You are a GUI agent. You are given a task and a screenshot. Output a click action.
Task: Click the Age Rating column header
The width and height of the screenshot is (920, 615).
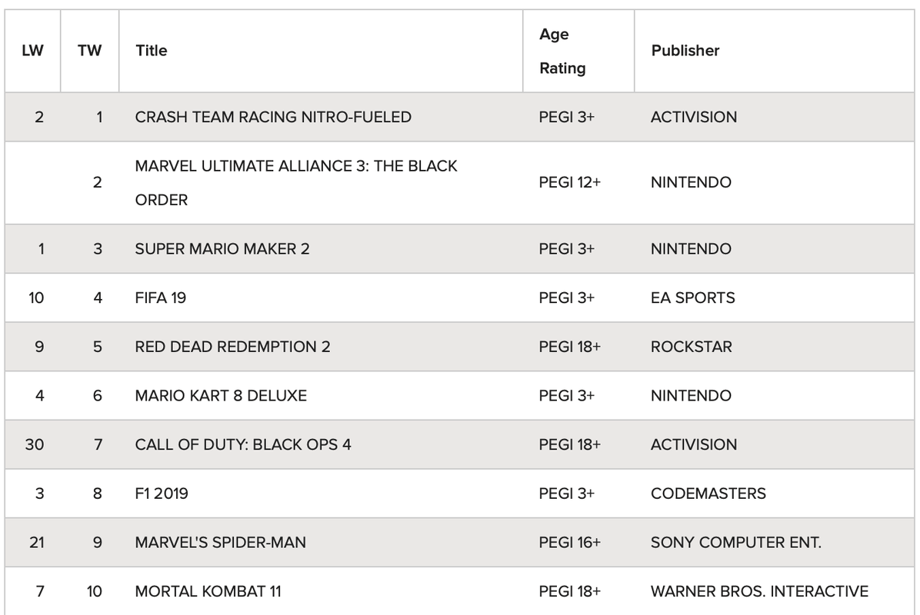pos(562,51)
